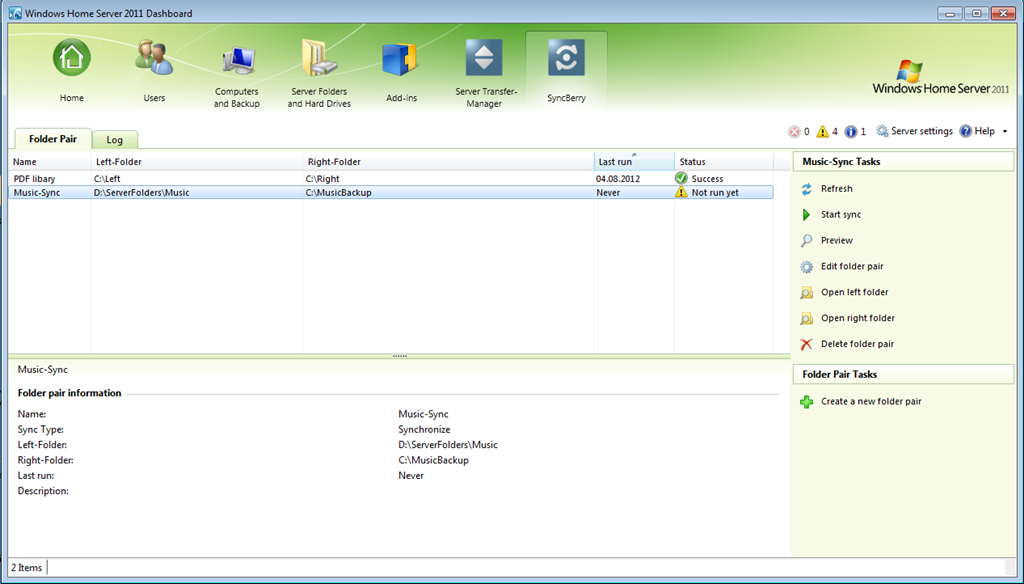This screenshot has width=1024, height=584.
Task: Select the SyncBerry sync icon
Action: click(x=566, y=57)
